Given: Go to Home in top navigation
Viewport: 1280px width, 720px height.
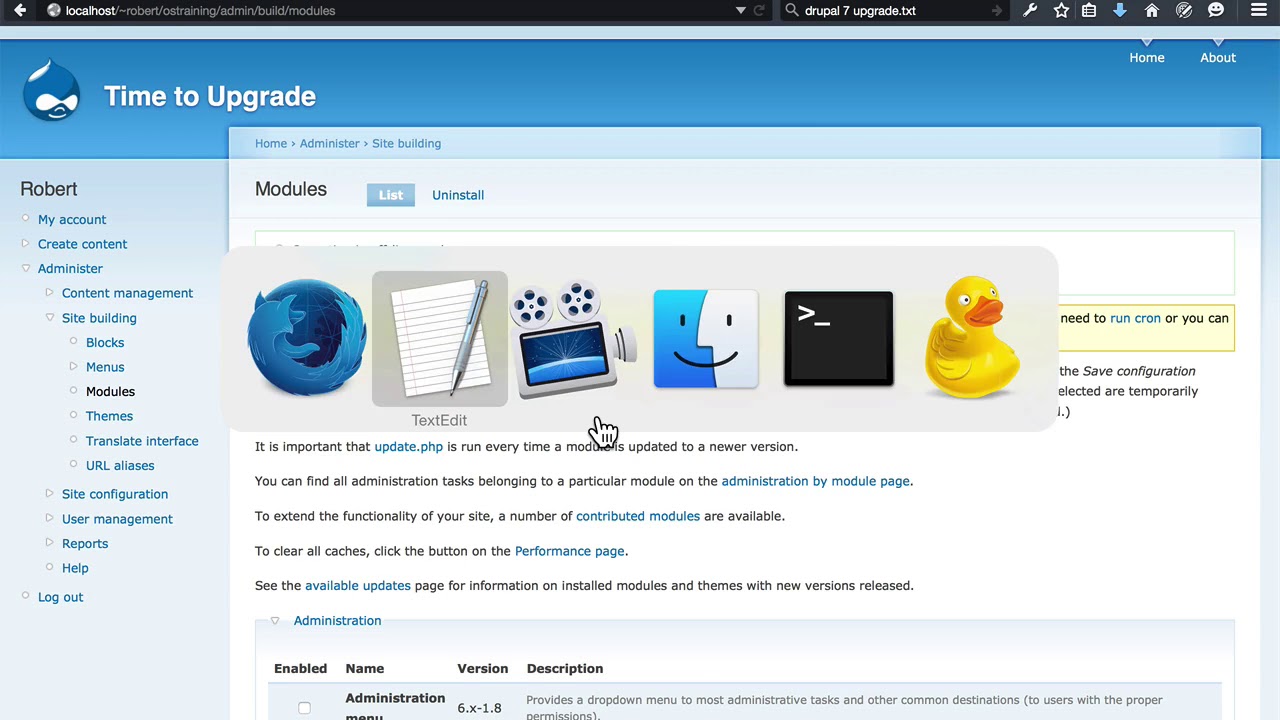Looking at the screenshot, I should point(1147,58).
